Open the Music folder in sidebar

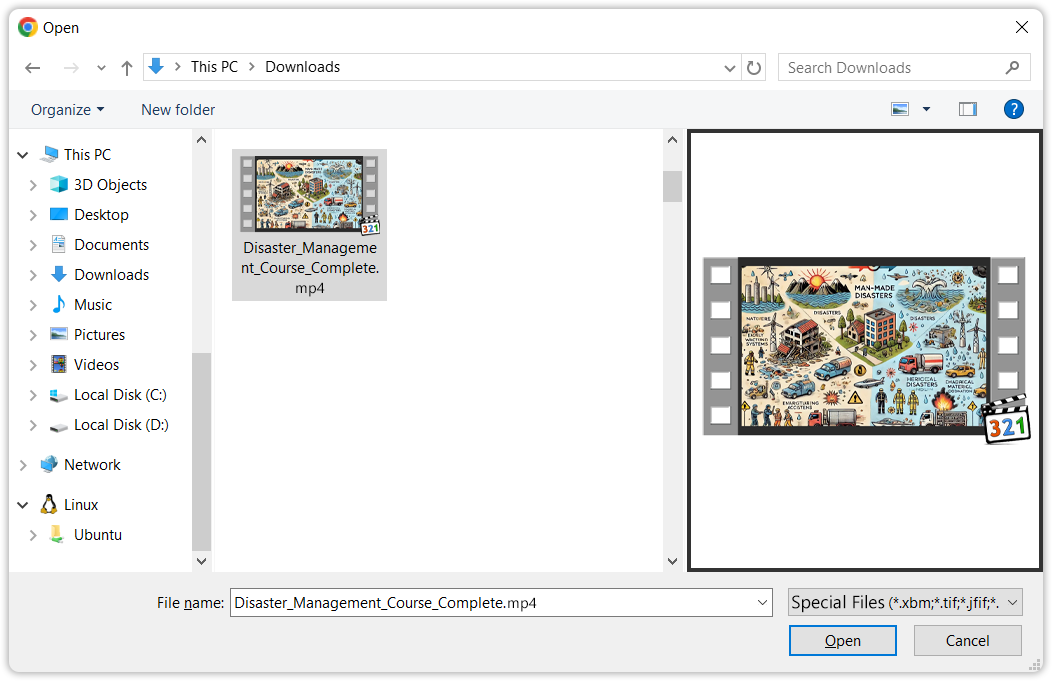93,305
